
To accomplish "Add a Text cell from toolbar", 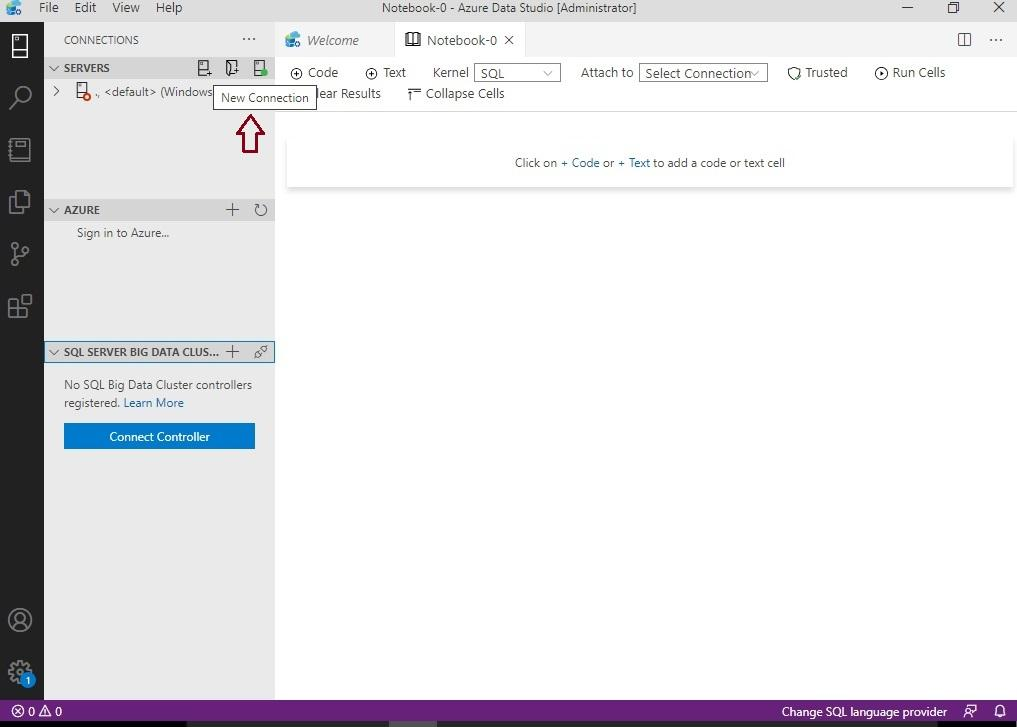I will click(x=385, y=73).
